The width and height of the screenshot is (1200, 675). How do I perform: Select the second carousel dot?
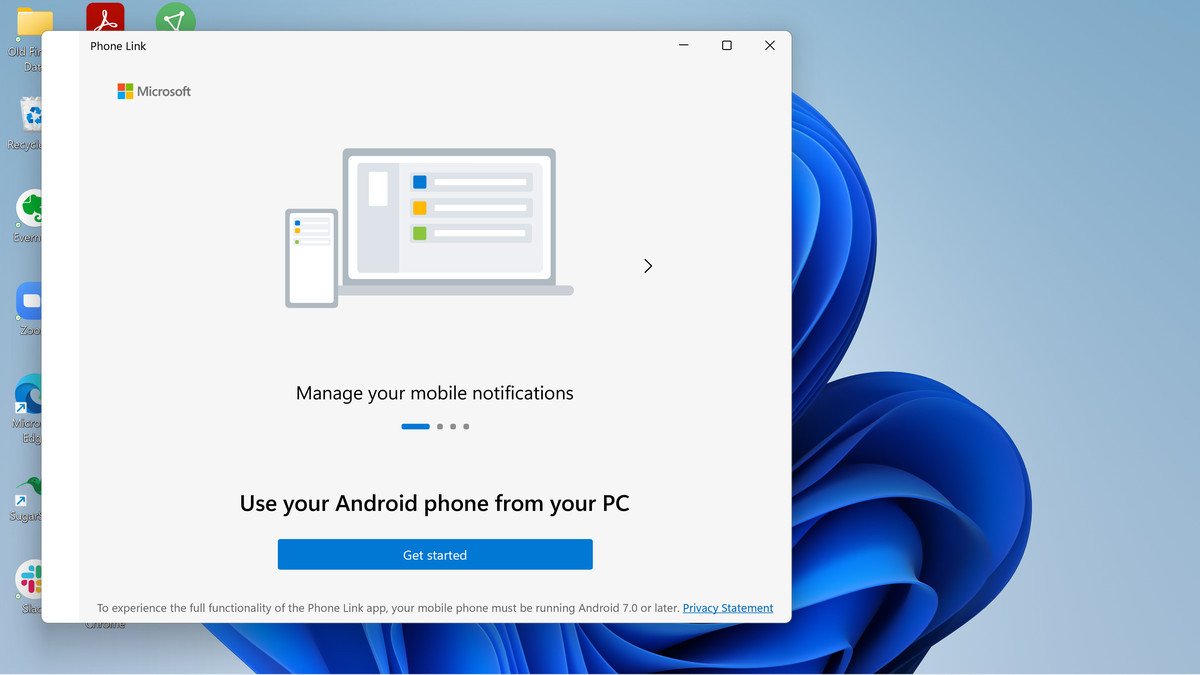tap(438, 426)
